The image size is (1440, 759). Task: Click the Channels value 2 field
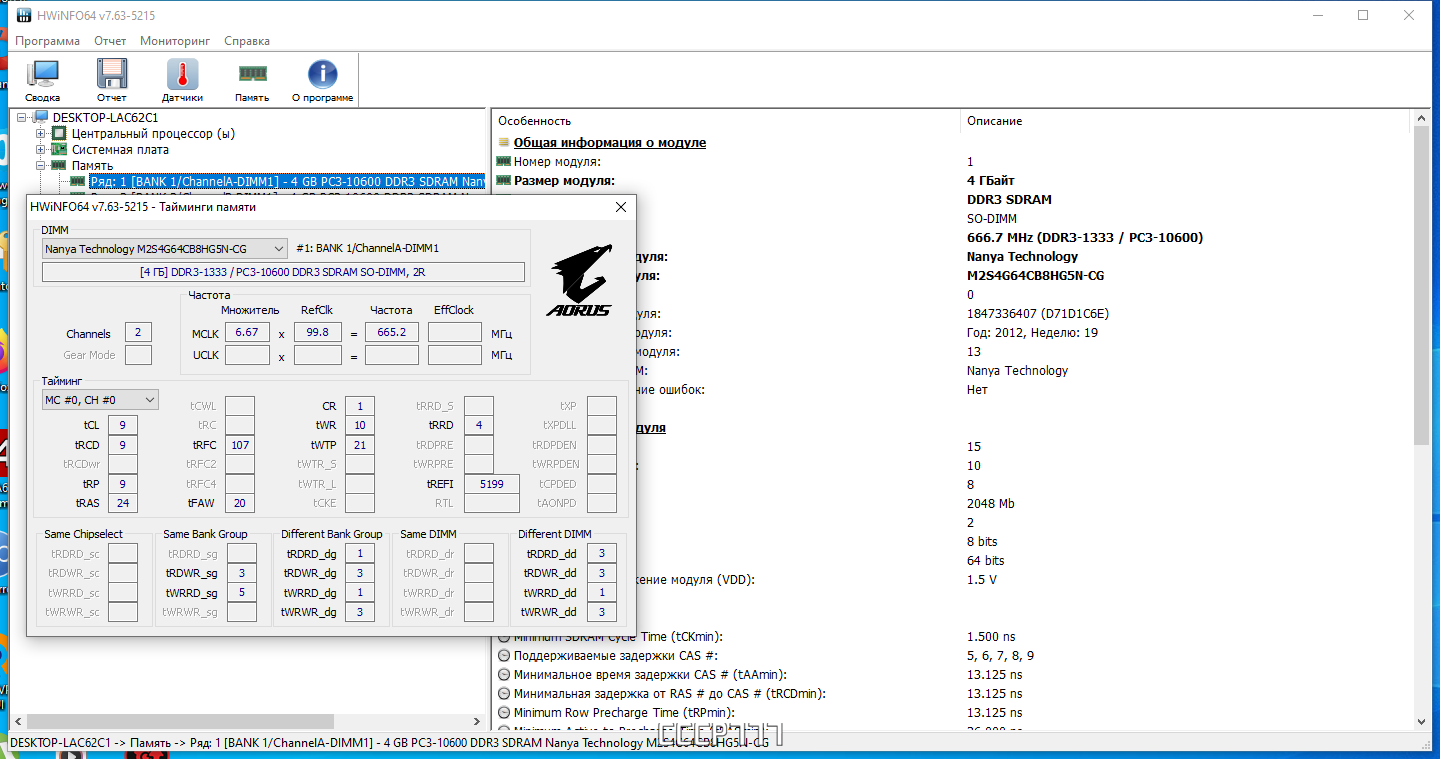pos(138,333)
